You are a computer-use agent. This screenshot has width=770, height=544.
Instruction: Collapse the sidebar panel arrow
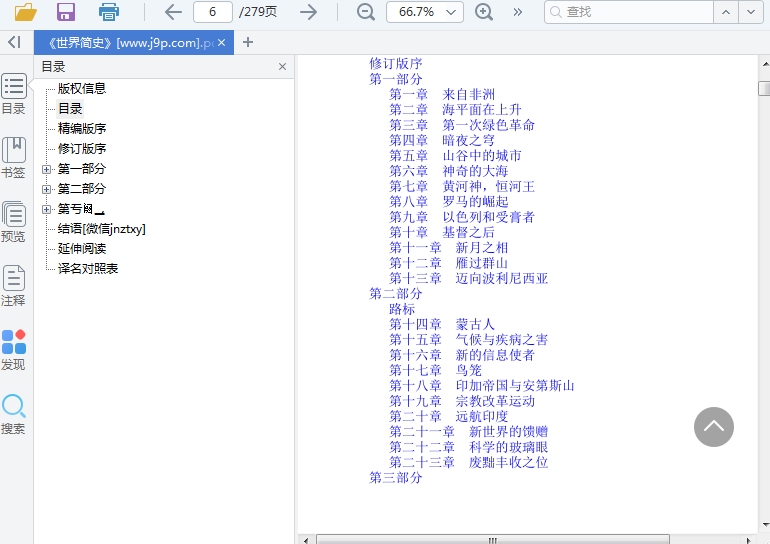pyautogui.click(x=14, y=42)
